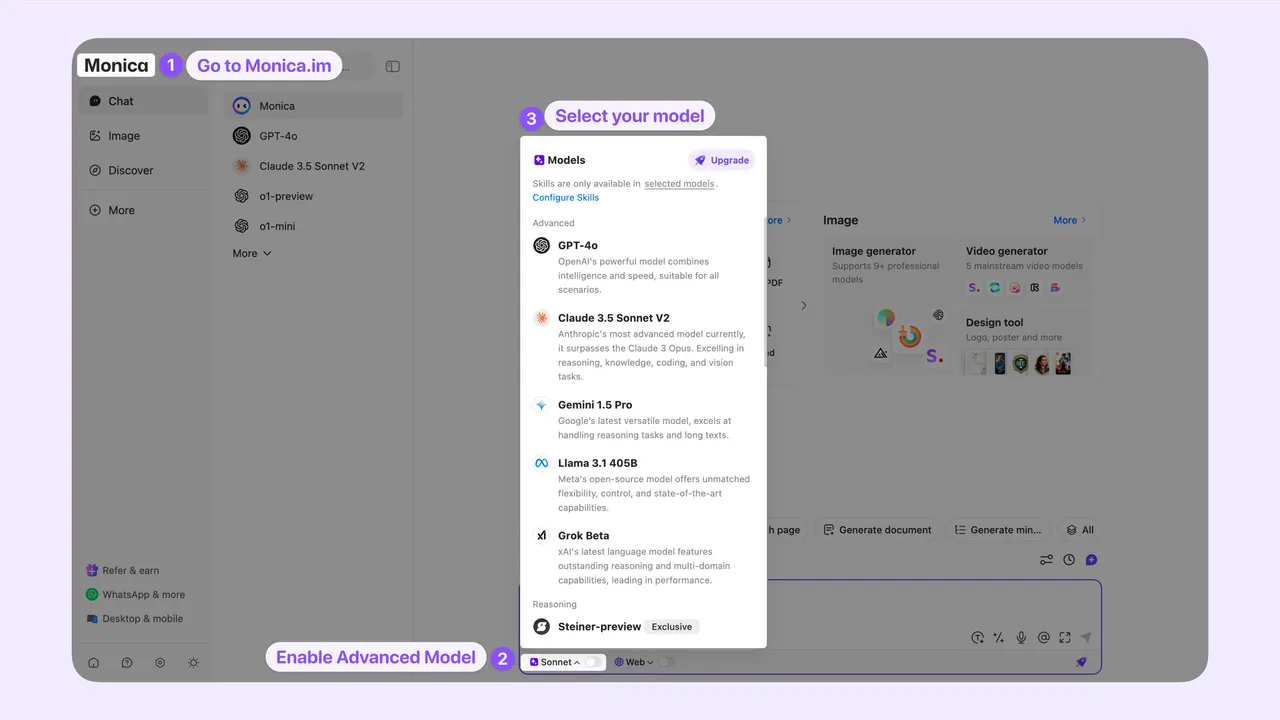Open the Image generator card
Image resolution: width=1280 pixels, height=720 pixels.
[x=889, y=305]
